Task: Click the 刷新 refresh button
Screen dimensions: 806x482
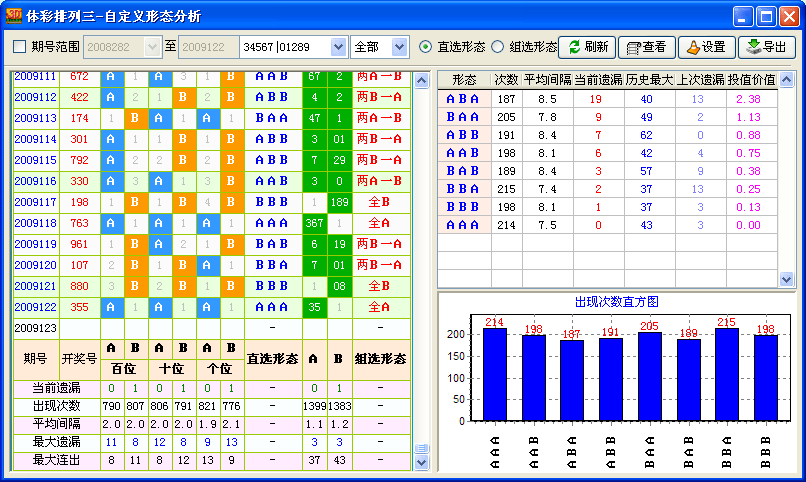Action: 586,47
